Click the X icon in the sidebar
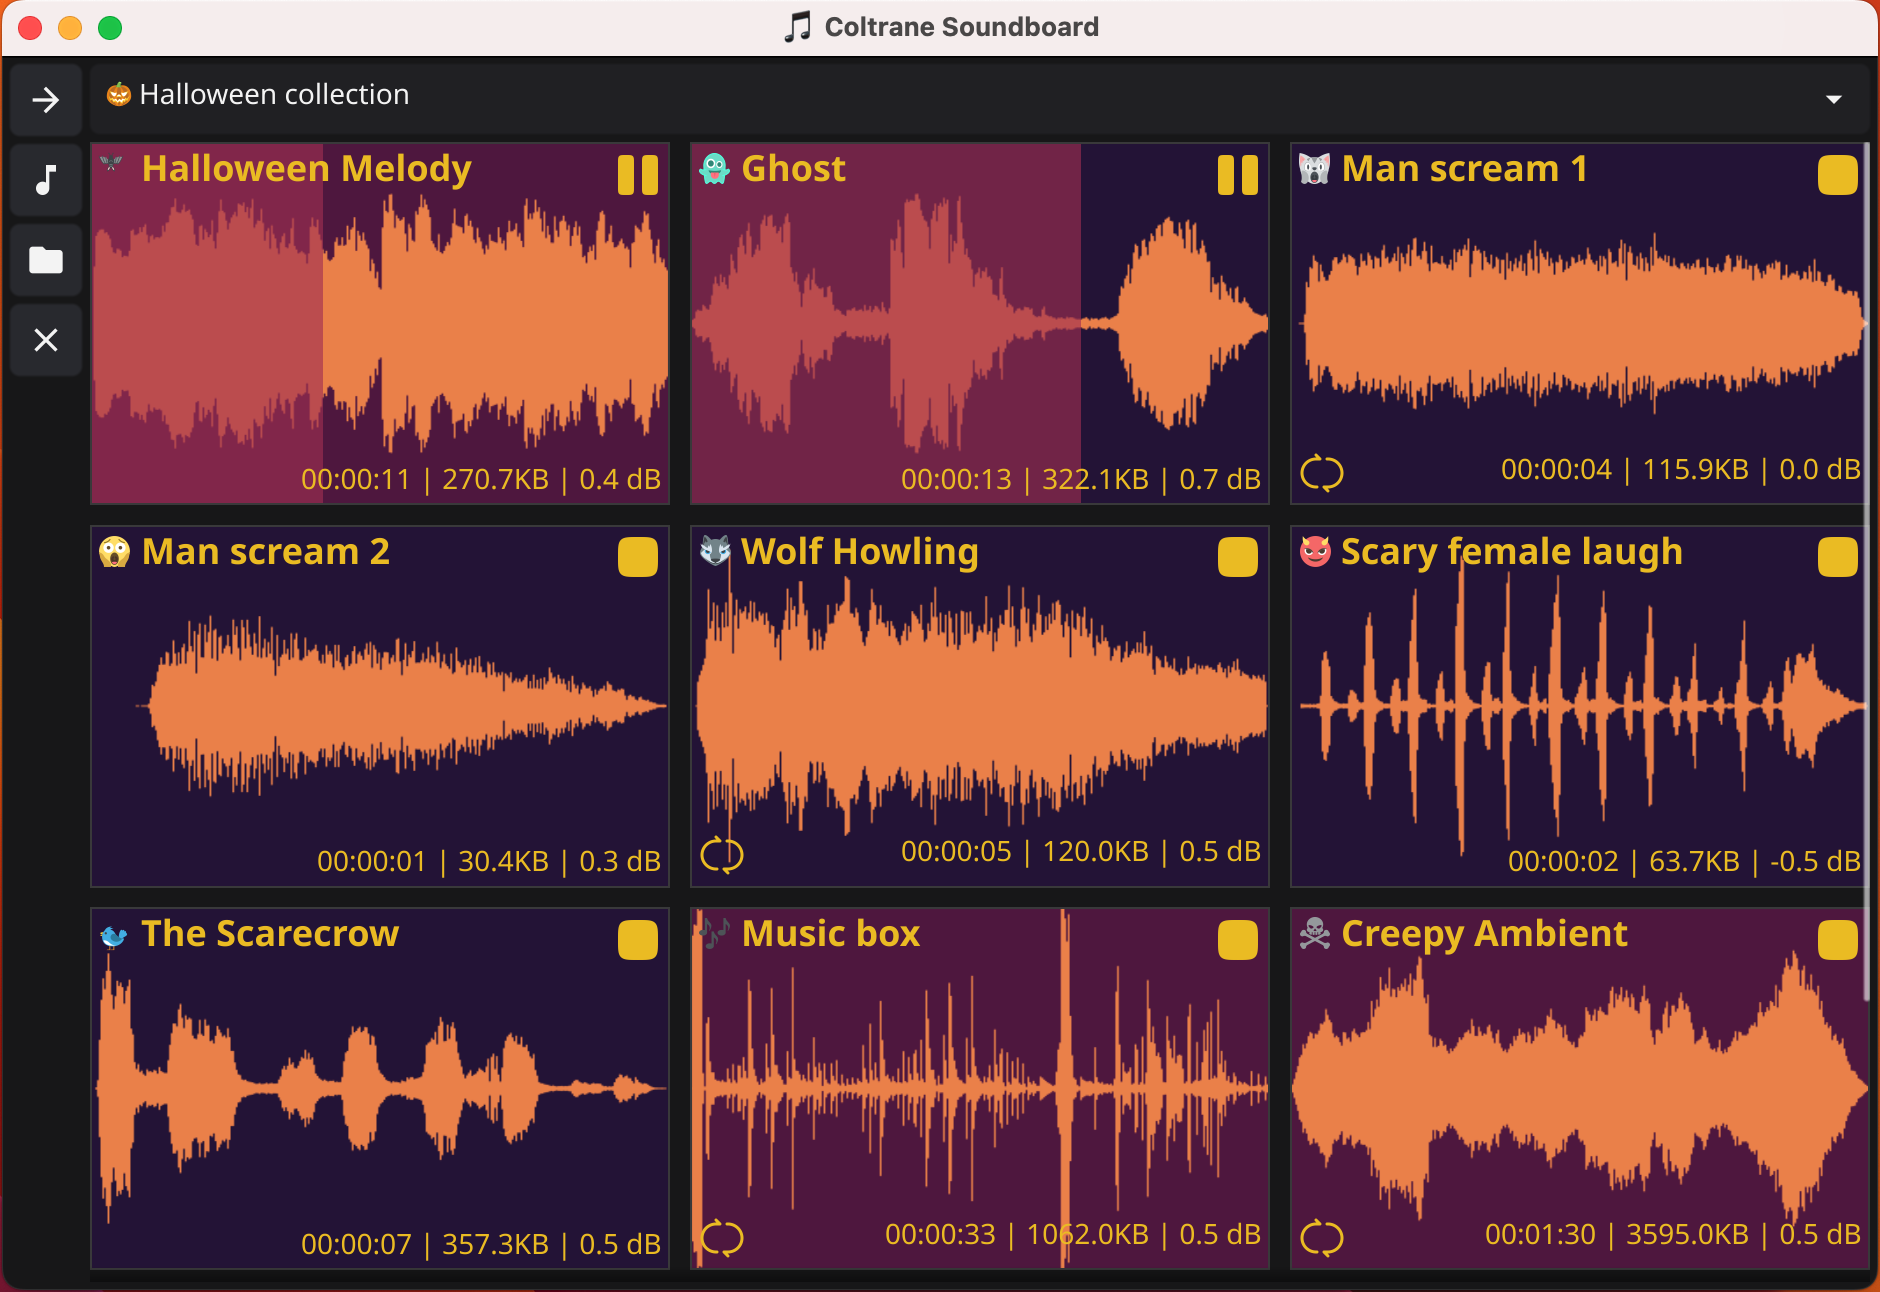This screenshot has height=1292, width=1880. (46, 340)
